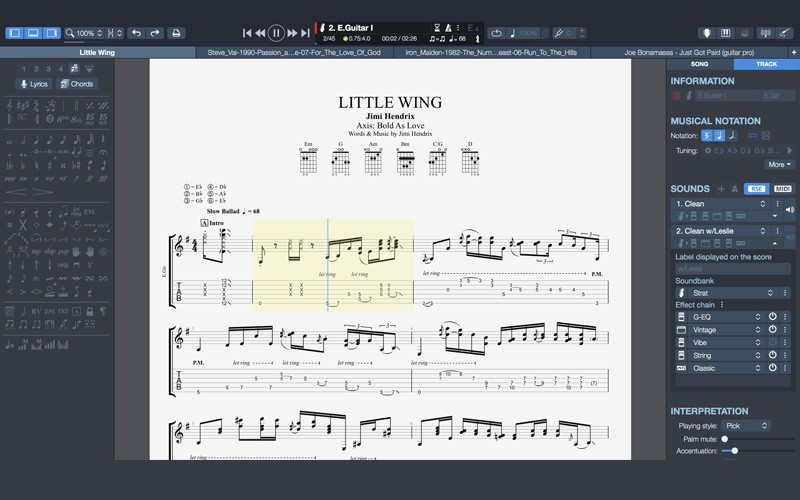Open the tuning fork tool
This screenshot has height=500, width=800.
[559, 33]
